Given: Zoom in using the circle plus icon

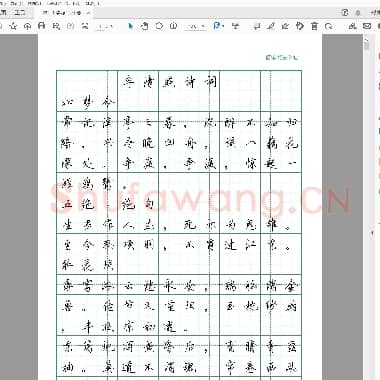Looking at the screenshot, I should [x=173, y=26].
